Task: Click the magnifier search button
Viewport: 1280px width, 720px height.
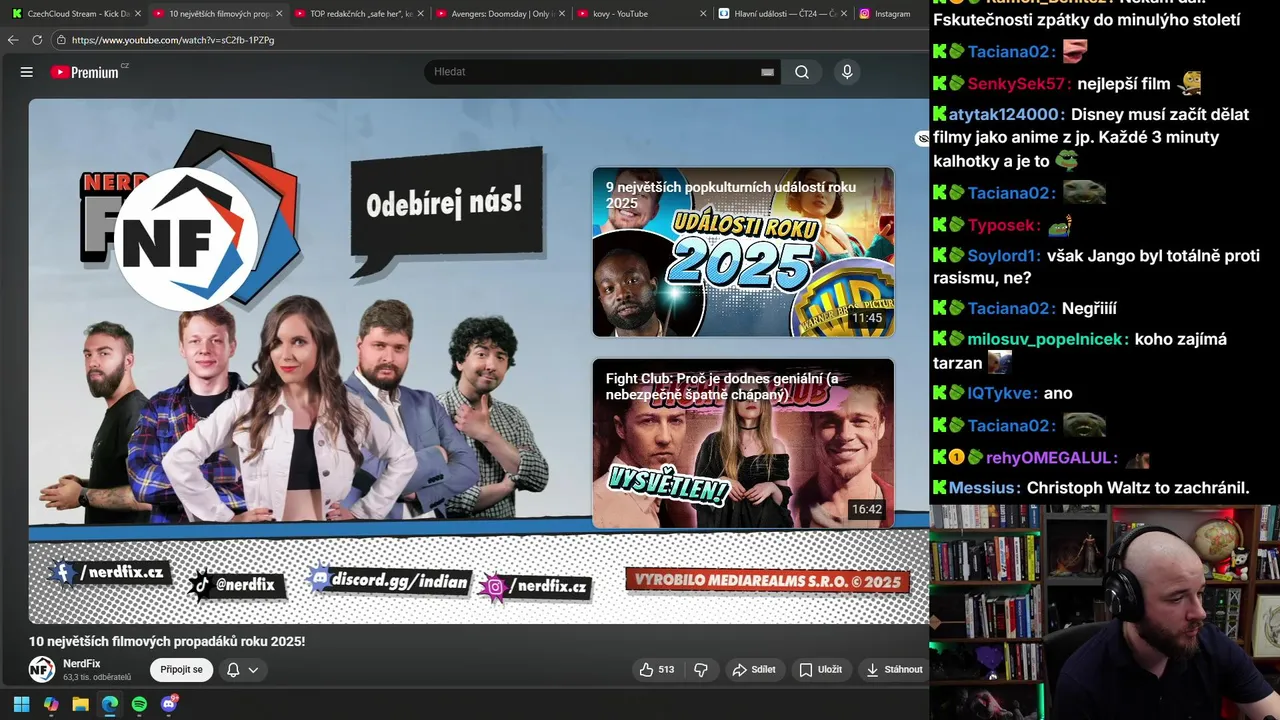Action: pos(802,72)
